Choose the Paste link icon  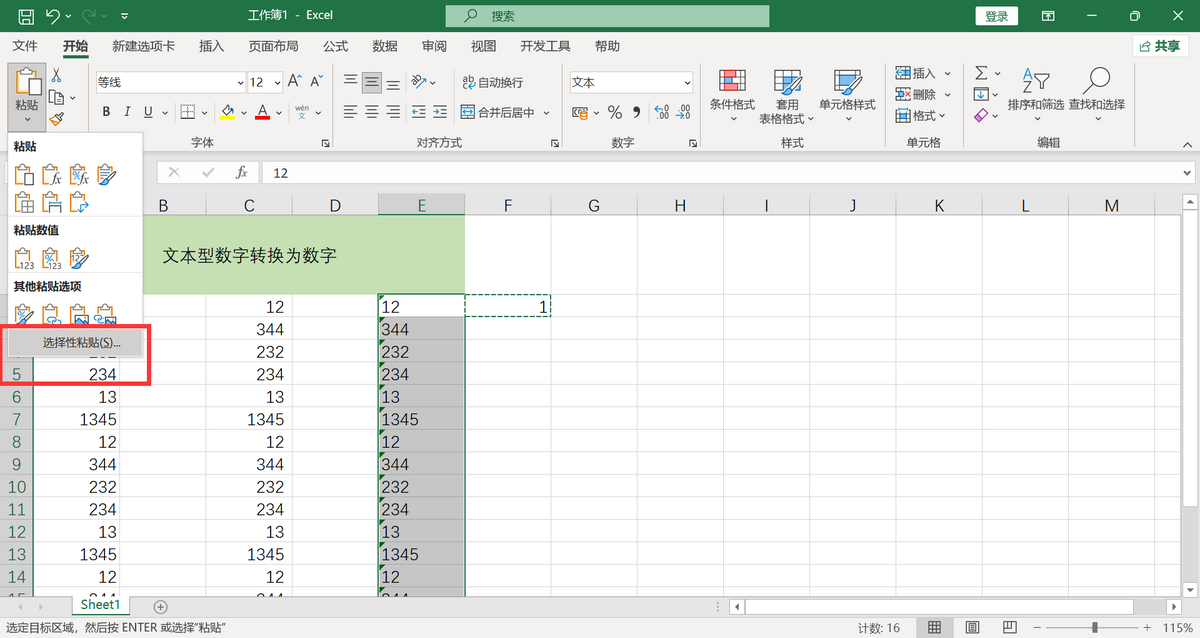coord(52,314)
